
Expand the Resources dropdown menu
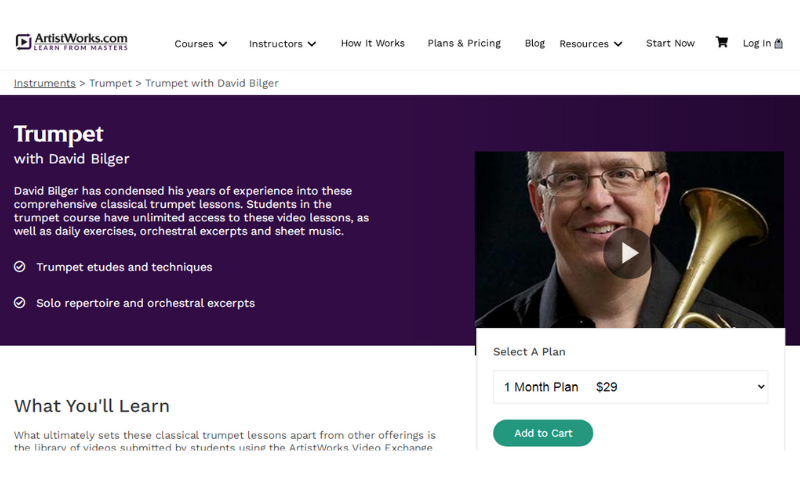[590, 44]
